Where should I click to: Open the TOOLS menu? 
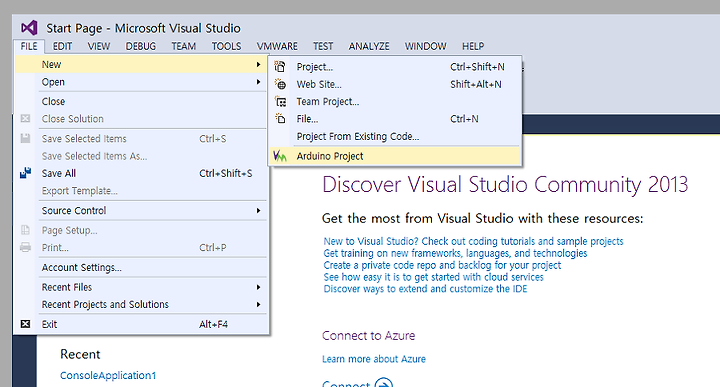pyautogui.click(x=226, y=46)
